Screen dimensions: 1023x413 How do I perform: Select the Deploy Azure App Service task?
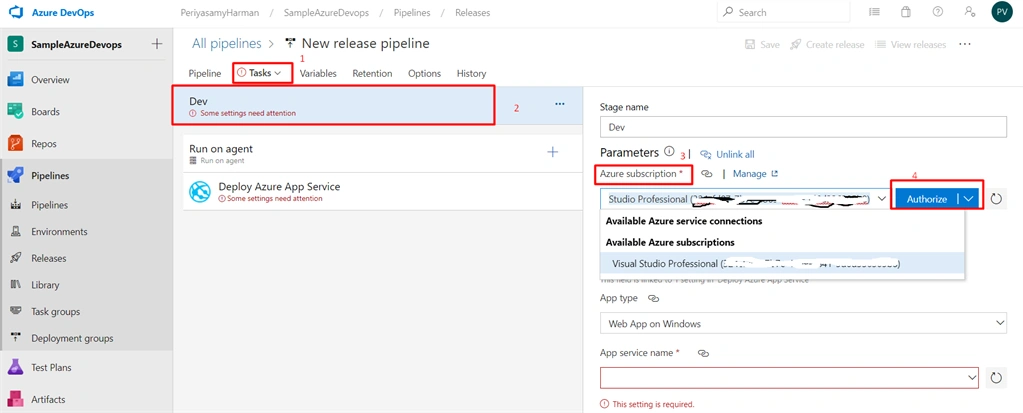(x=383, y=191)
